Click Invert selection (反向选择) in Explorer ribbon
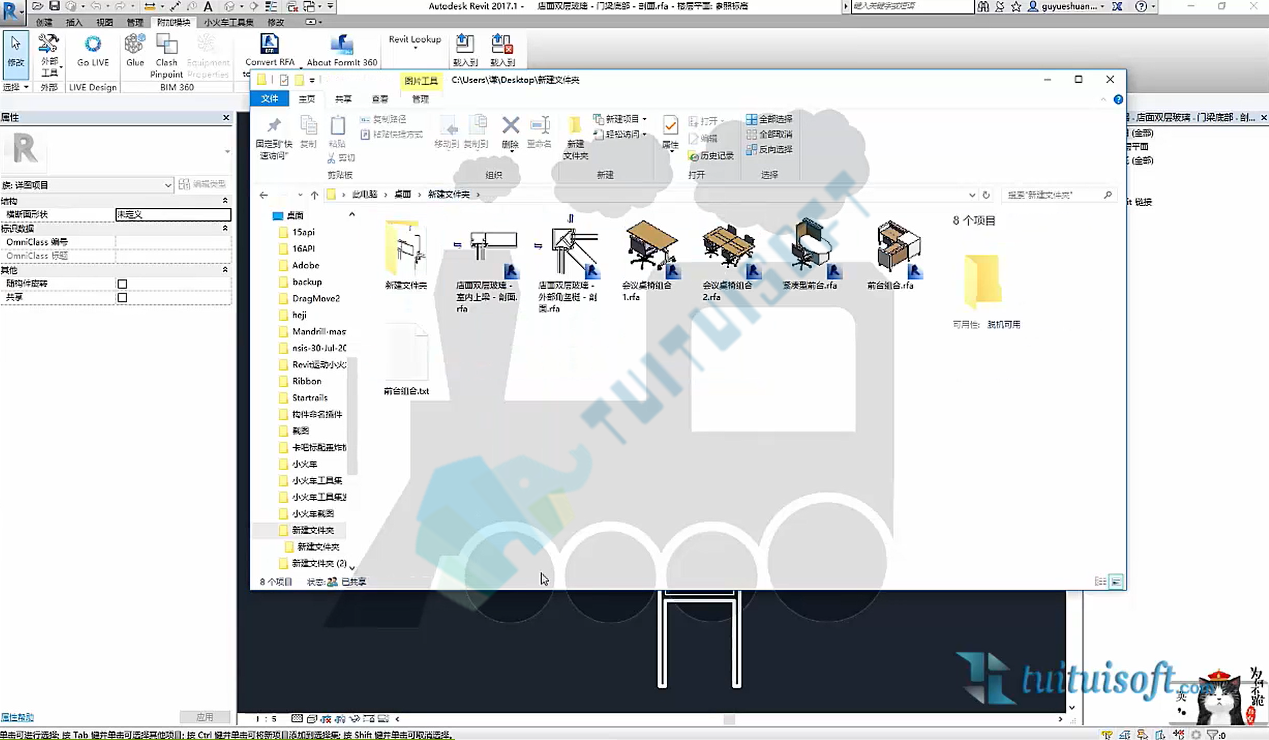Viewport: 1269px width, 740px height. click(769, 149)
